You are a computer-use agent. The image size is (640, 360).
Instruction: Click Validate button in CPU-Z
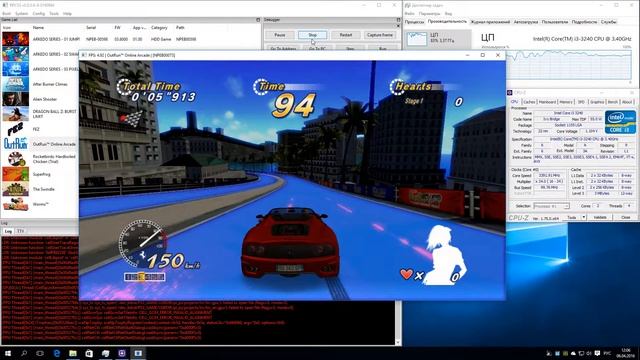coord(600,218)
